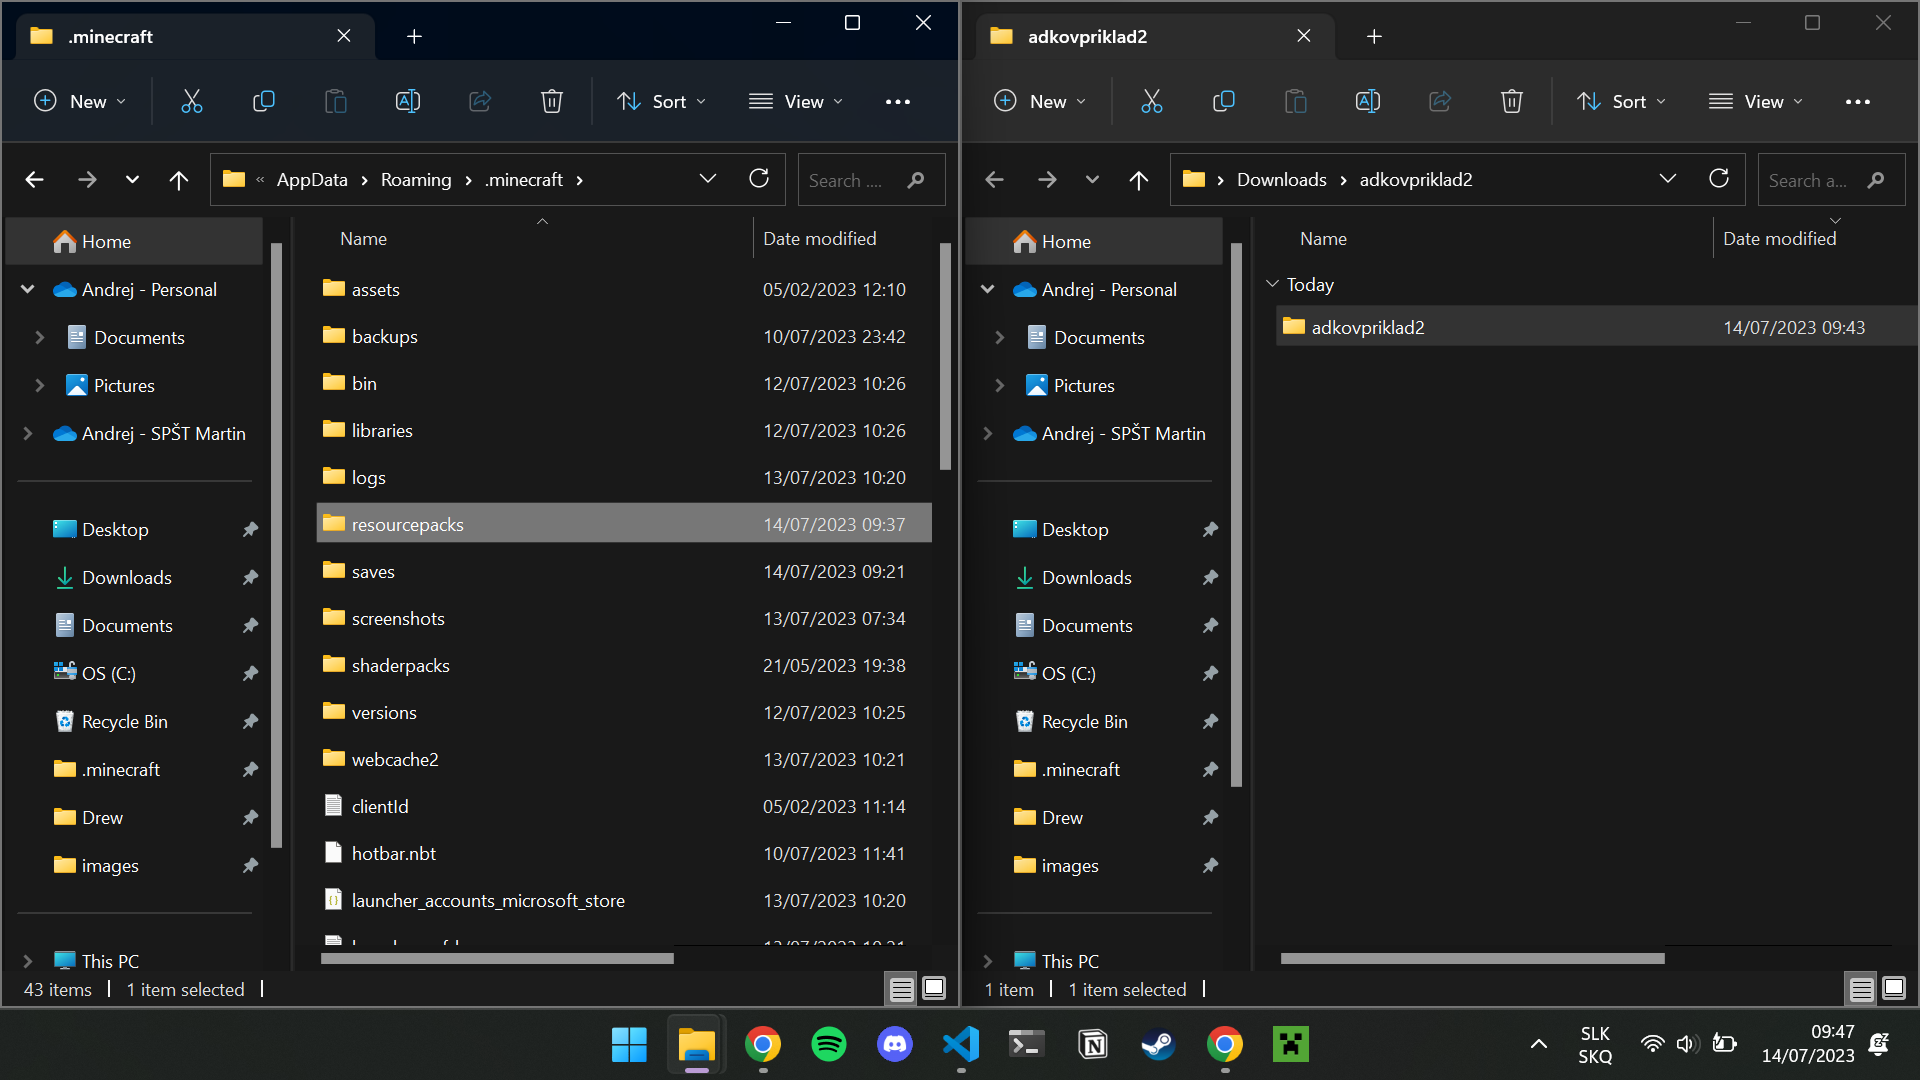
Task: Open Visual Studio Code from taskbar
Action: point(960,1044)
